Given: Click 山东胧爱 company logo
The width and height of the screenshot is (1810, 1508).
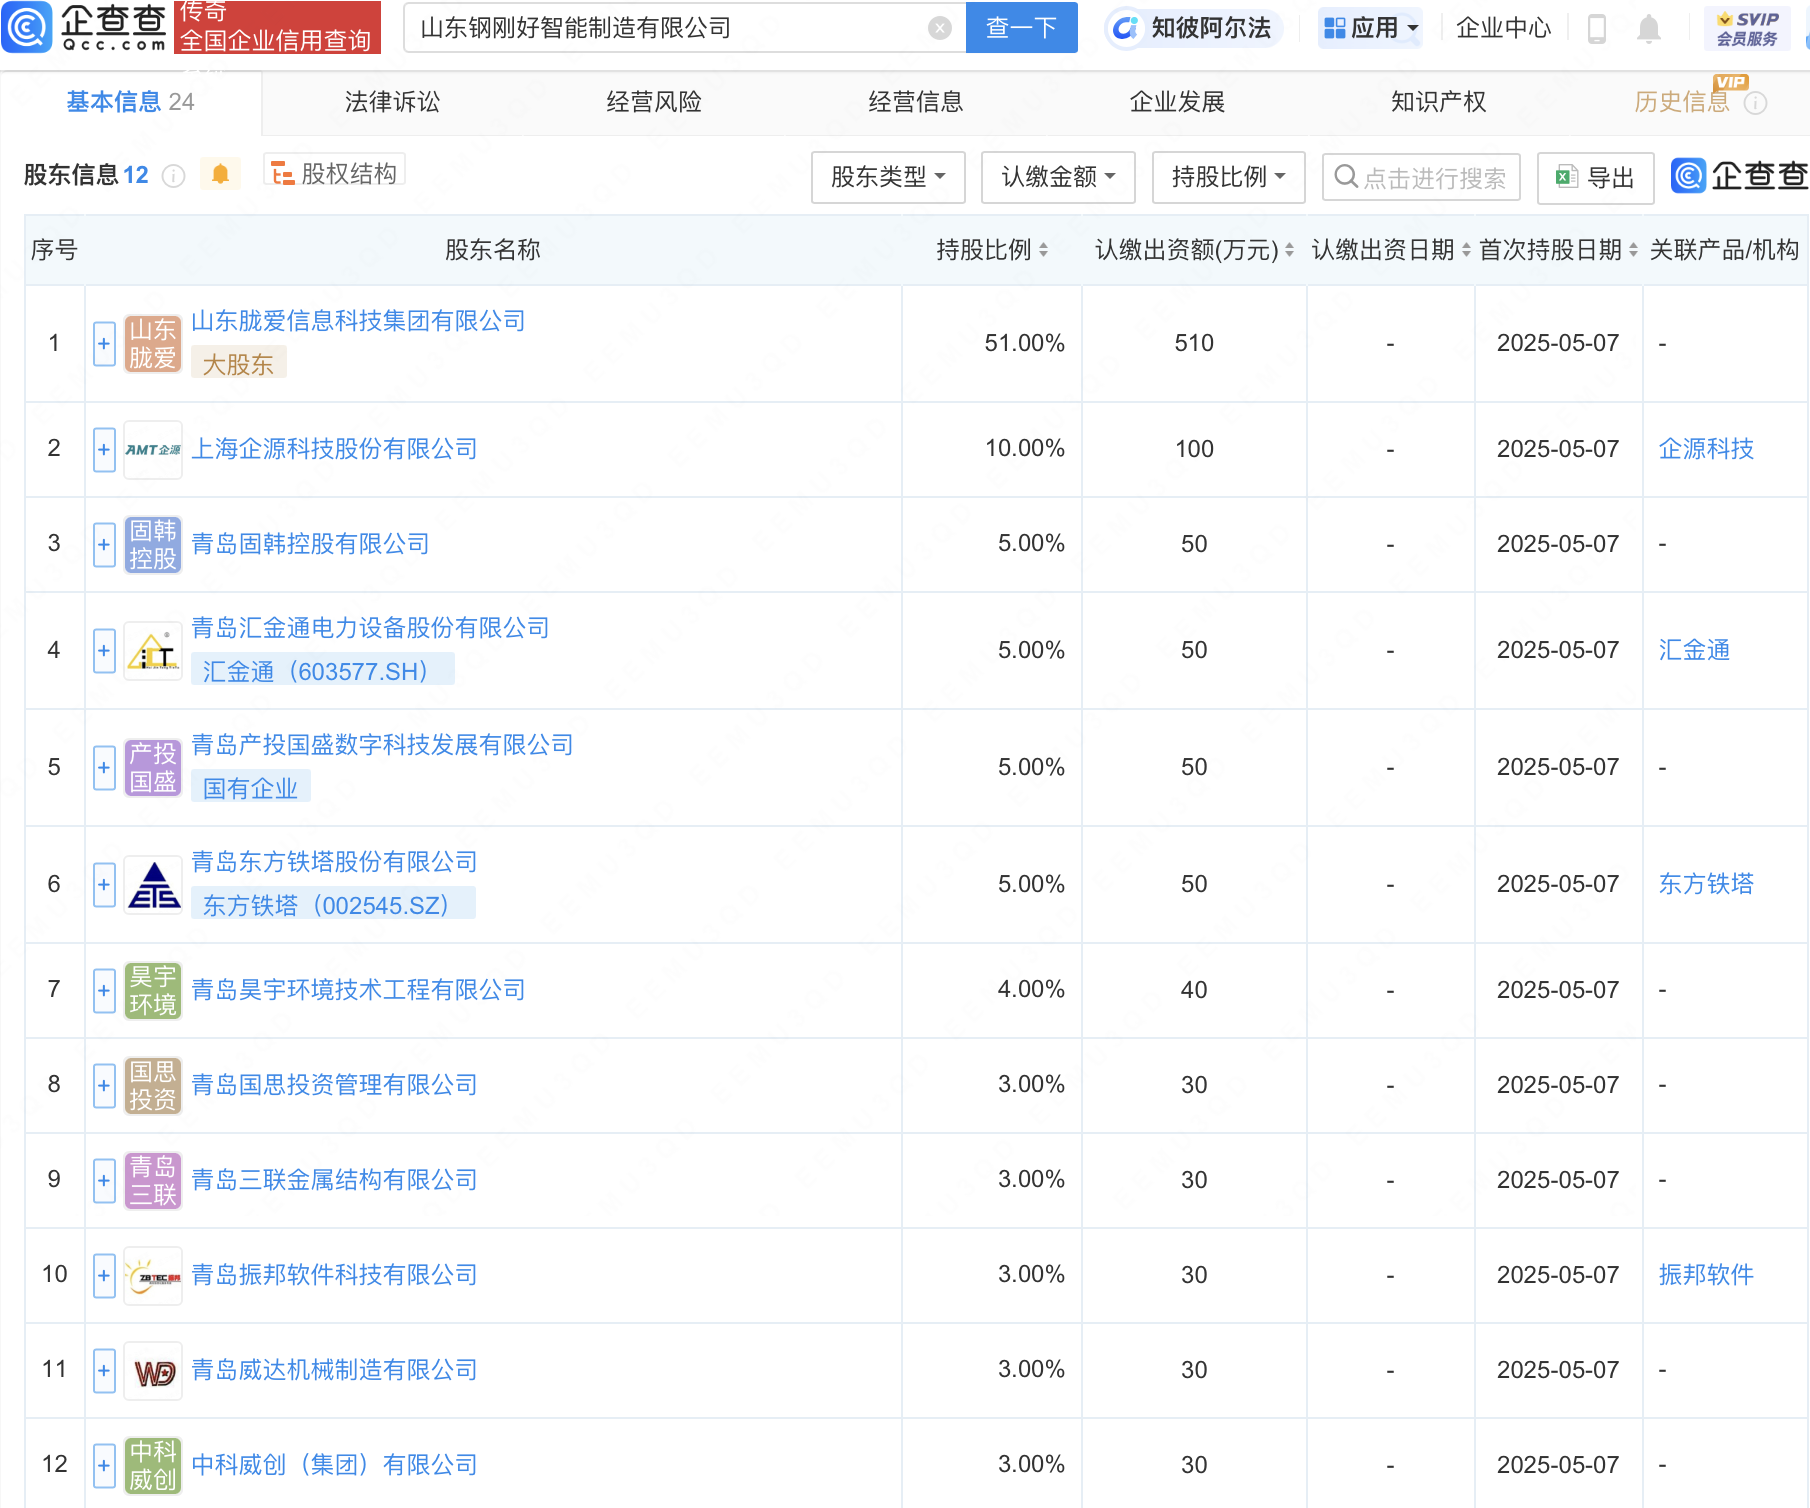Looking at the screenshot, I should [153, 344].
